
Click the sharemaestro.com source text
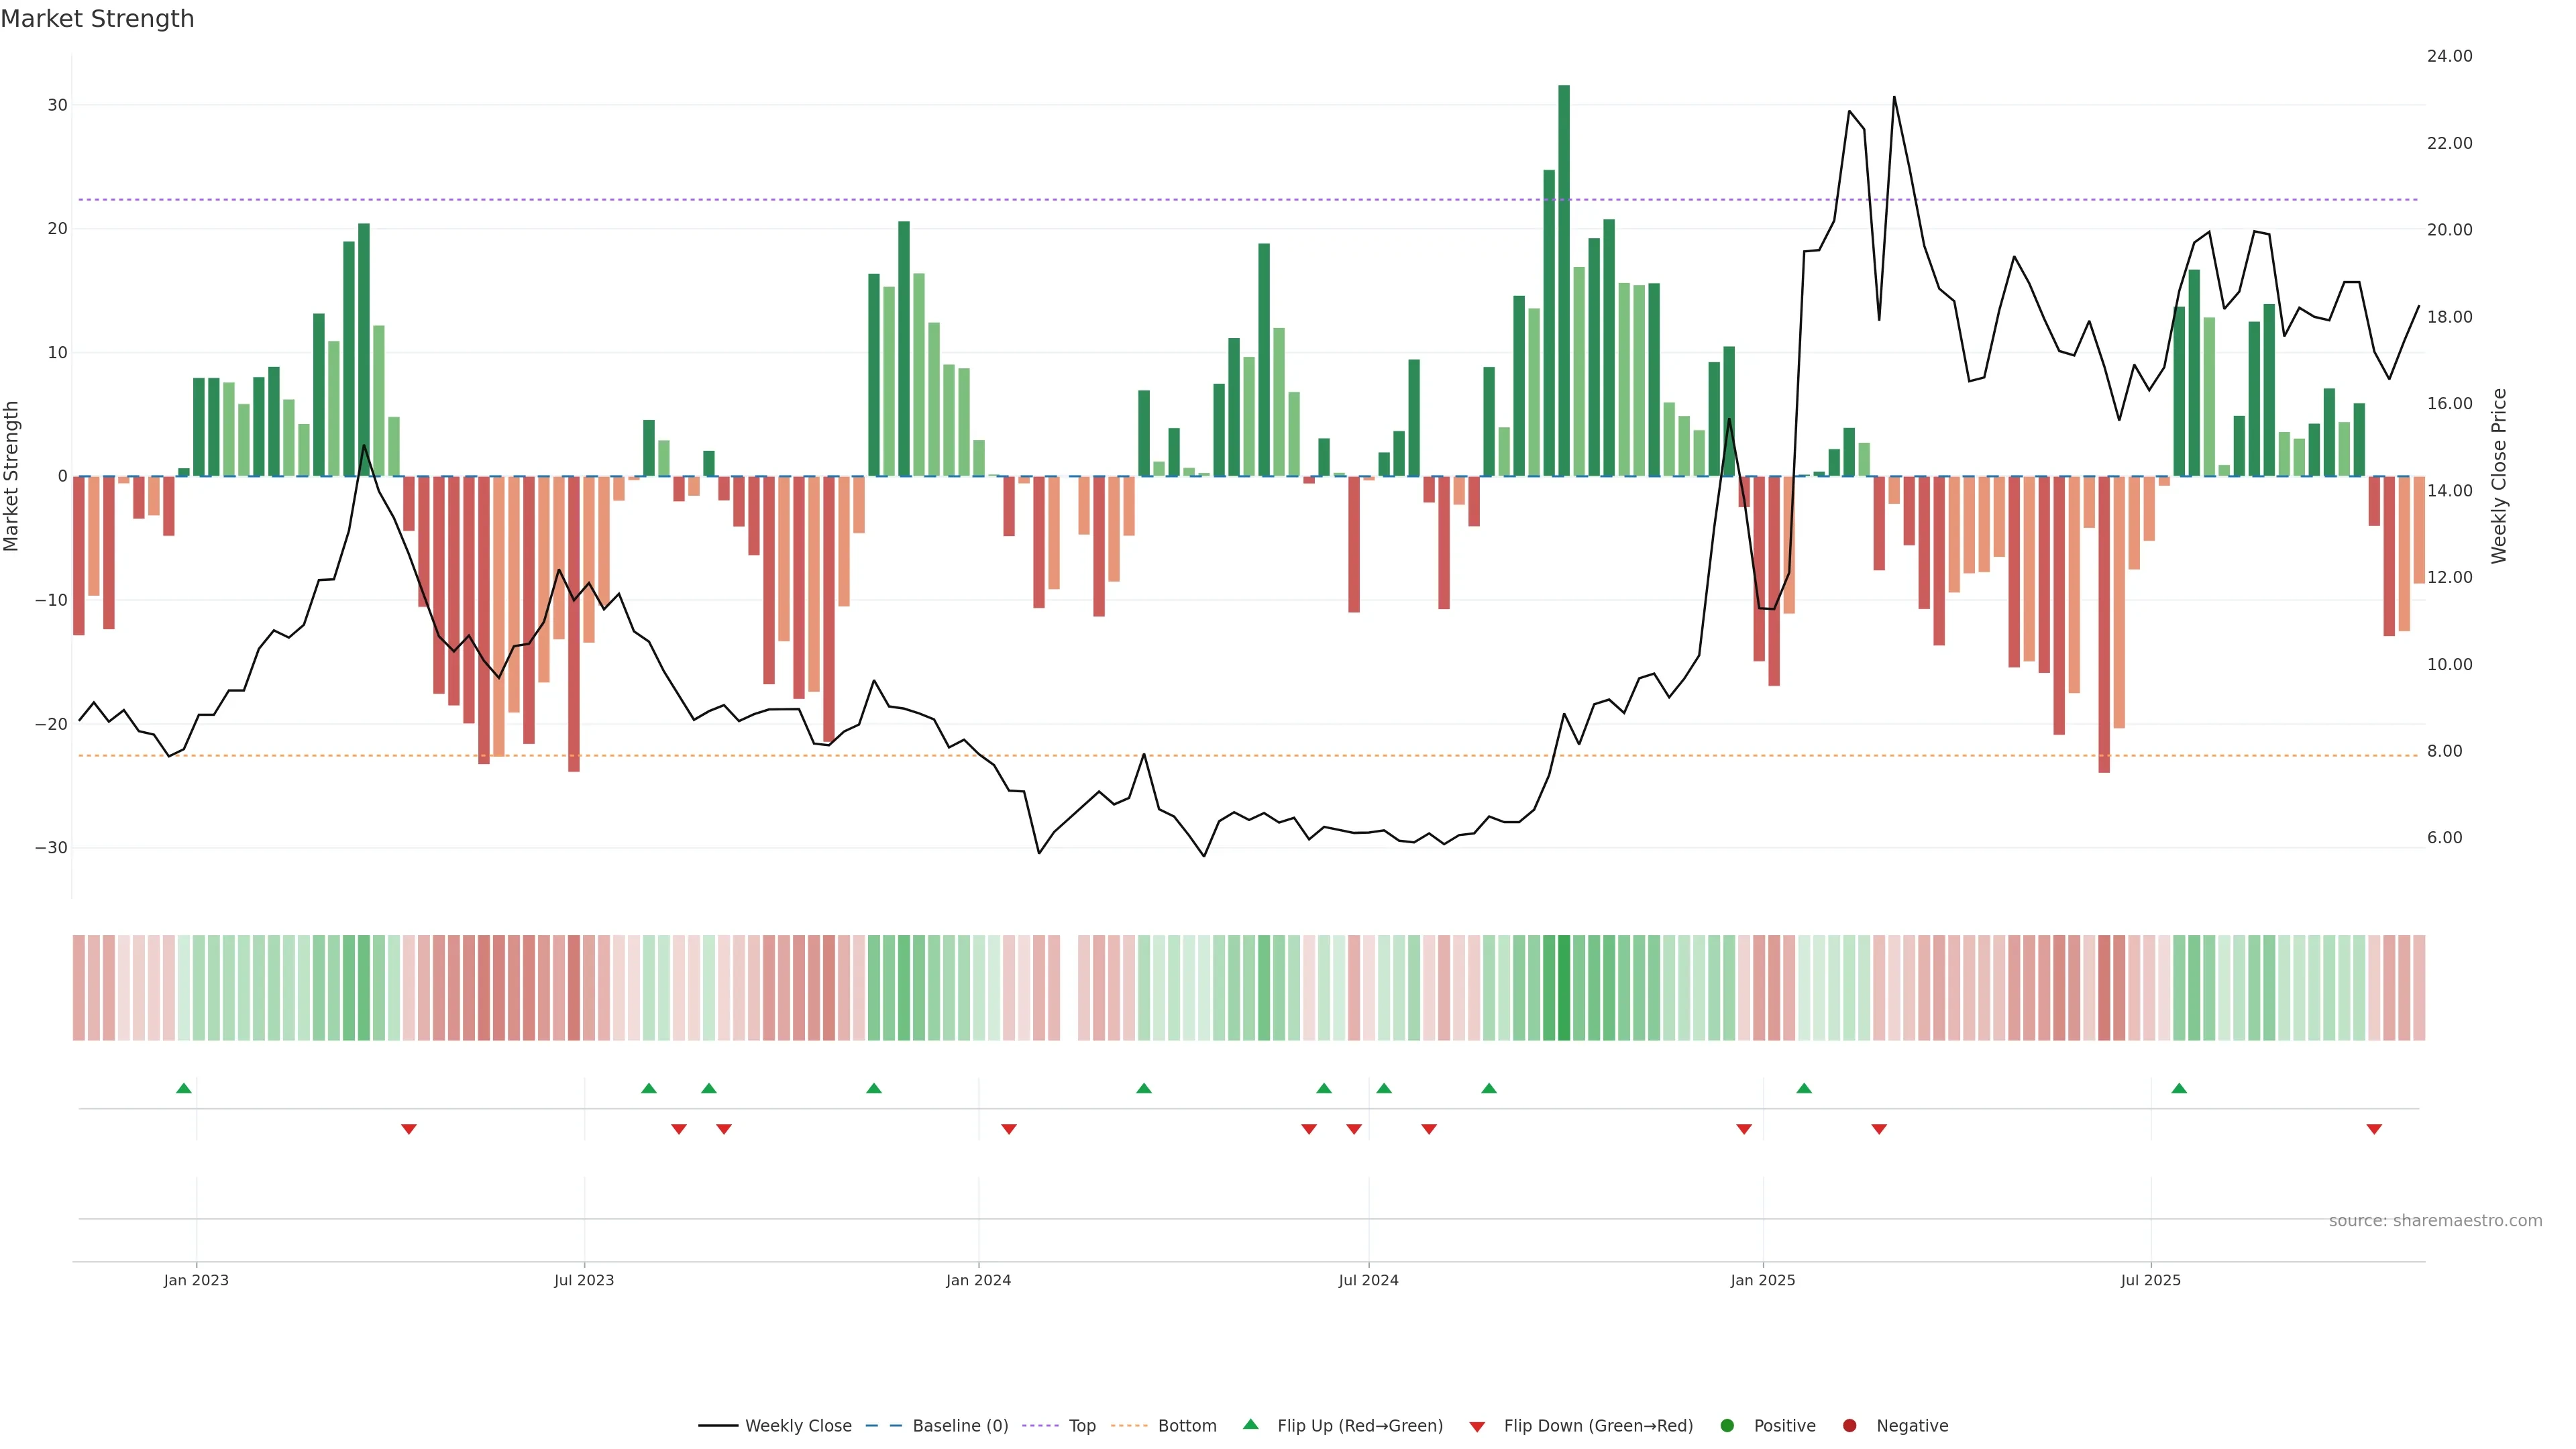click(x=2435, y=1220)
